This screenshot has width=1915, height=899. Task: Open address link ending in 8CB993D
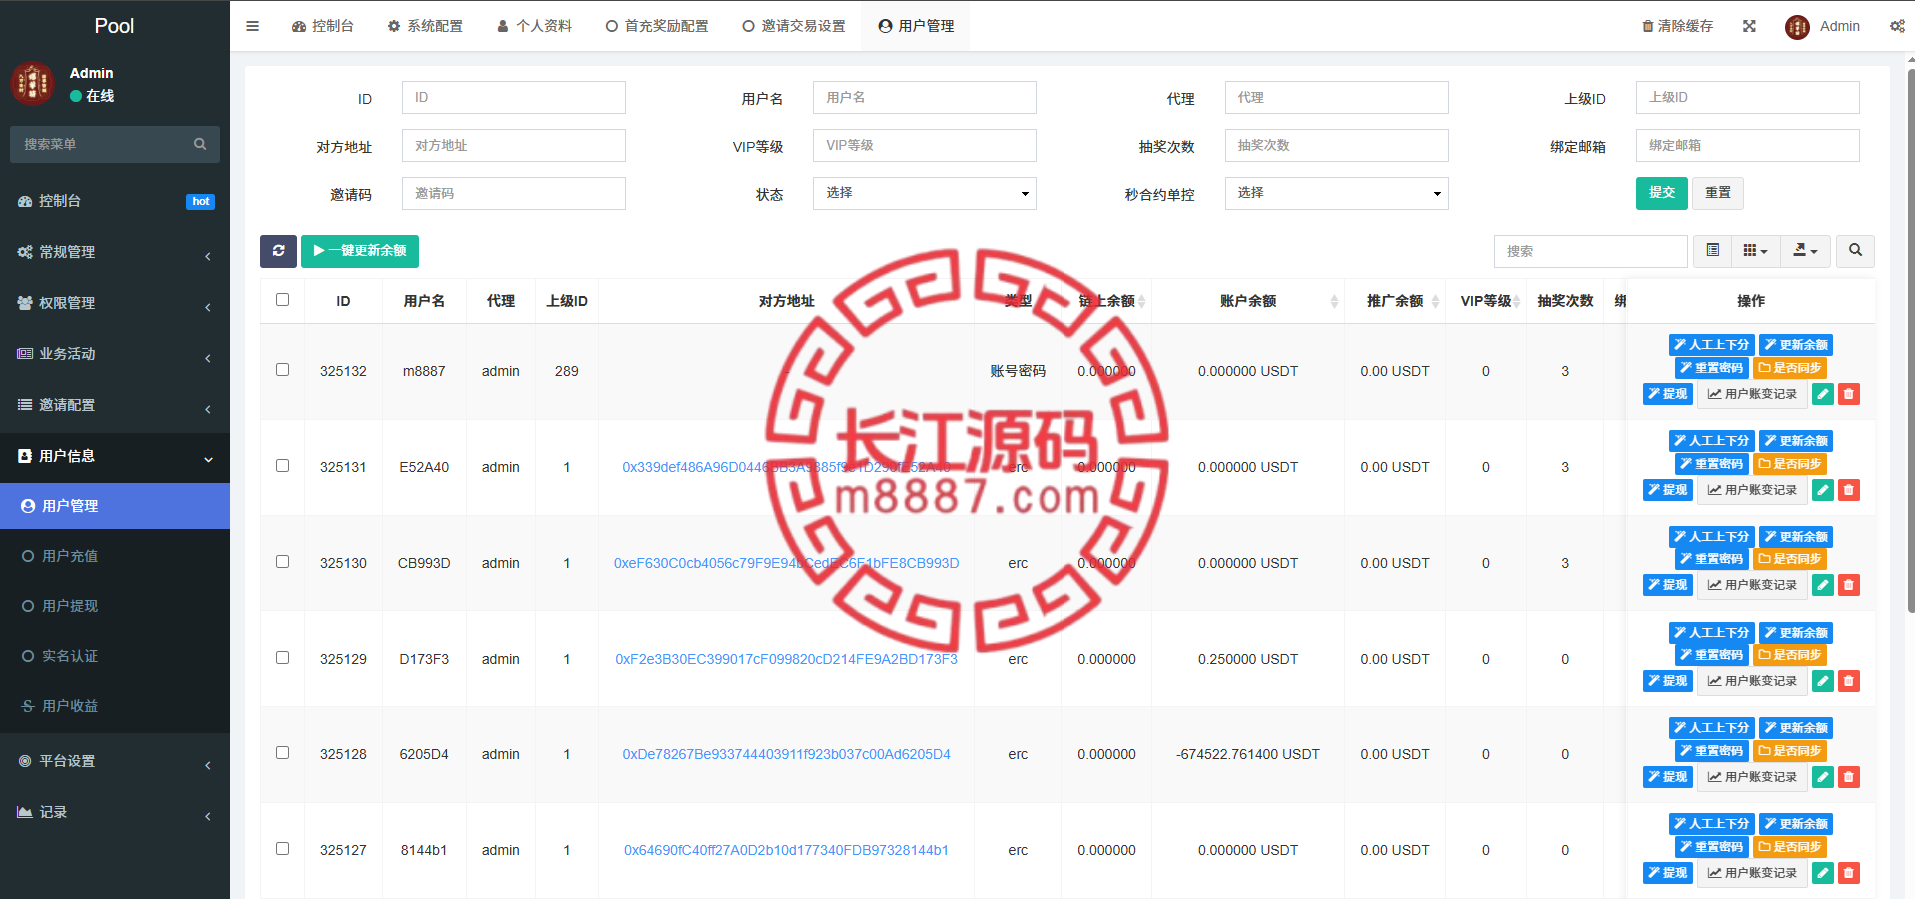point(786,563)
